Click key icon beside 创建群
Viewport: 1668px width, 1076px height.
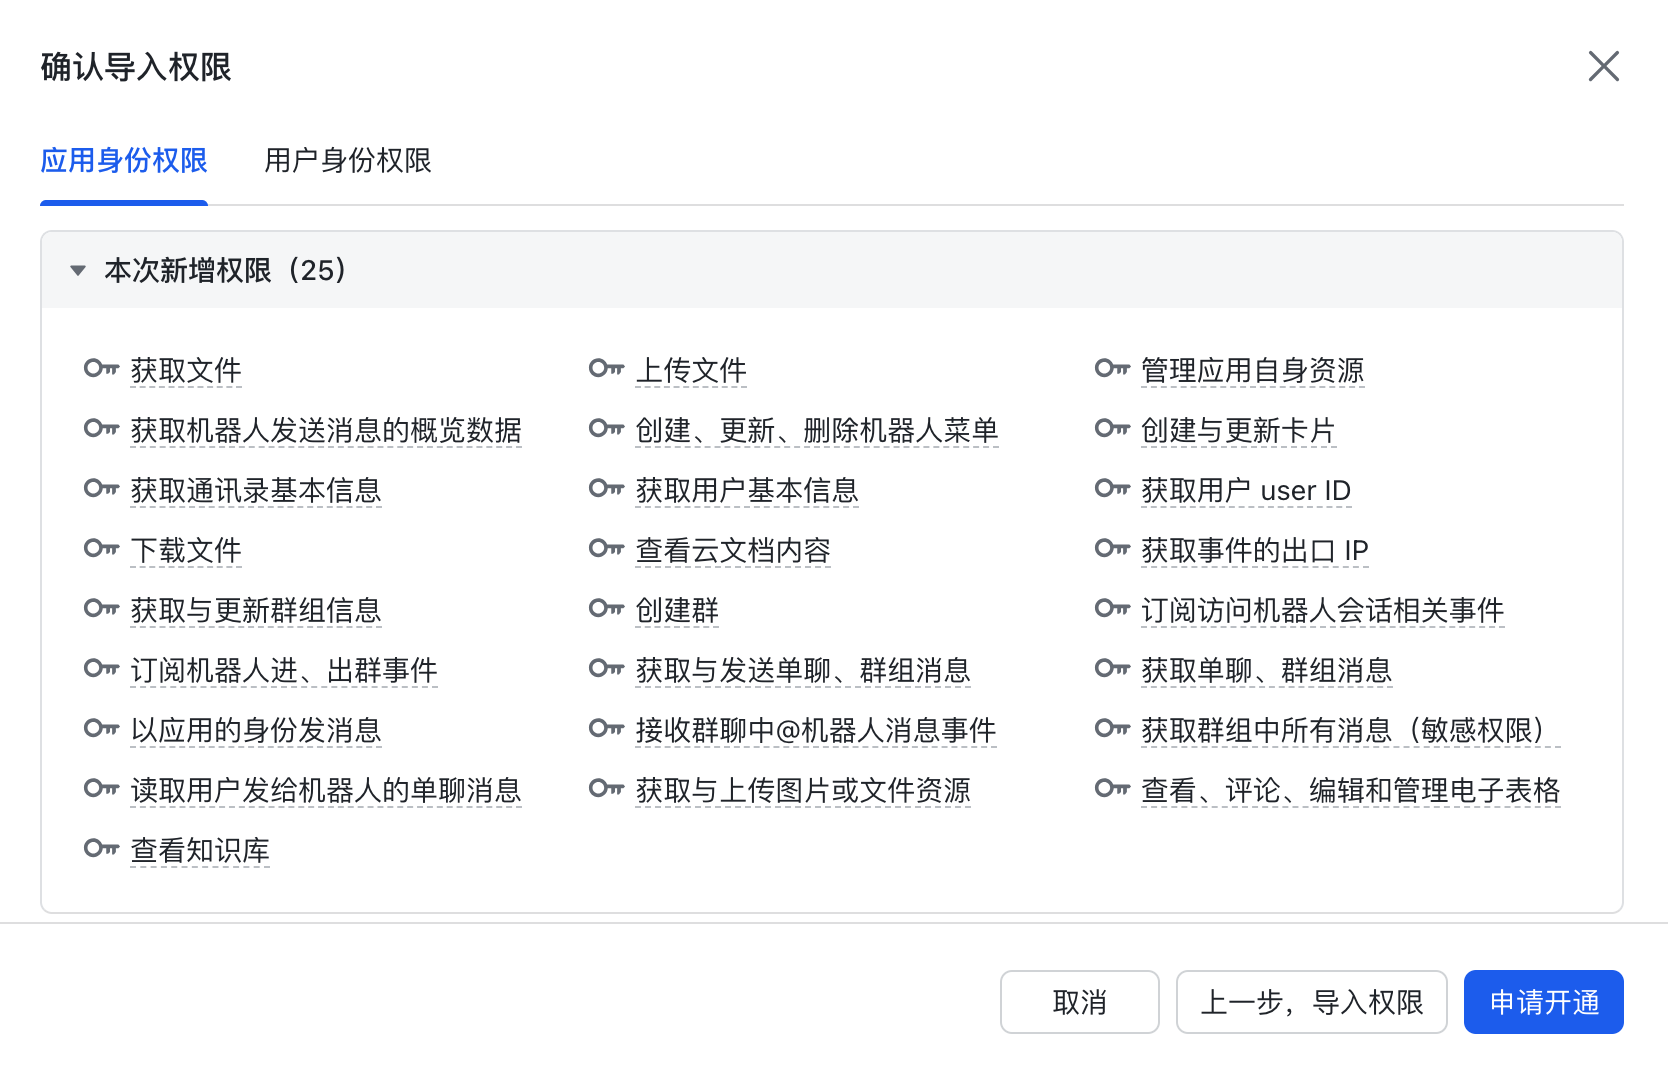pyautogui.click(x=606, y=609)
